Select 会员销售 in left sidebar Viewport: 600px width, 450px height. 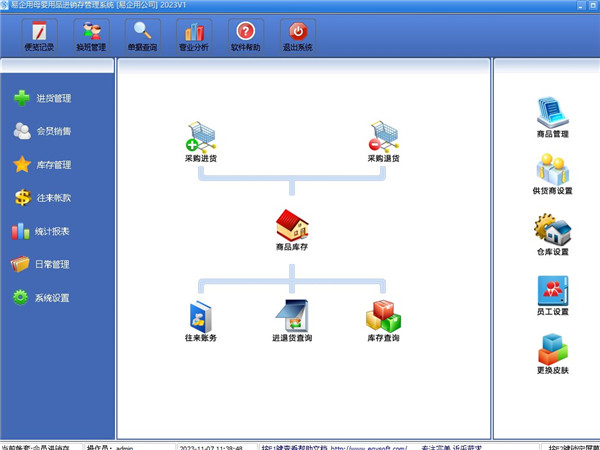coord(42,131)
